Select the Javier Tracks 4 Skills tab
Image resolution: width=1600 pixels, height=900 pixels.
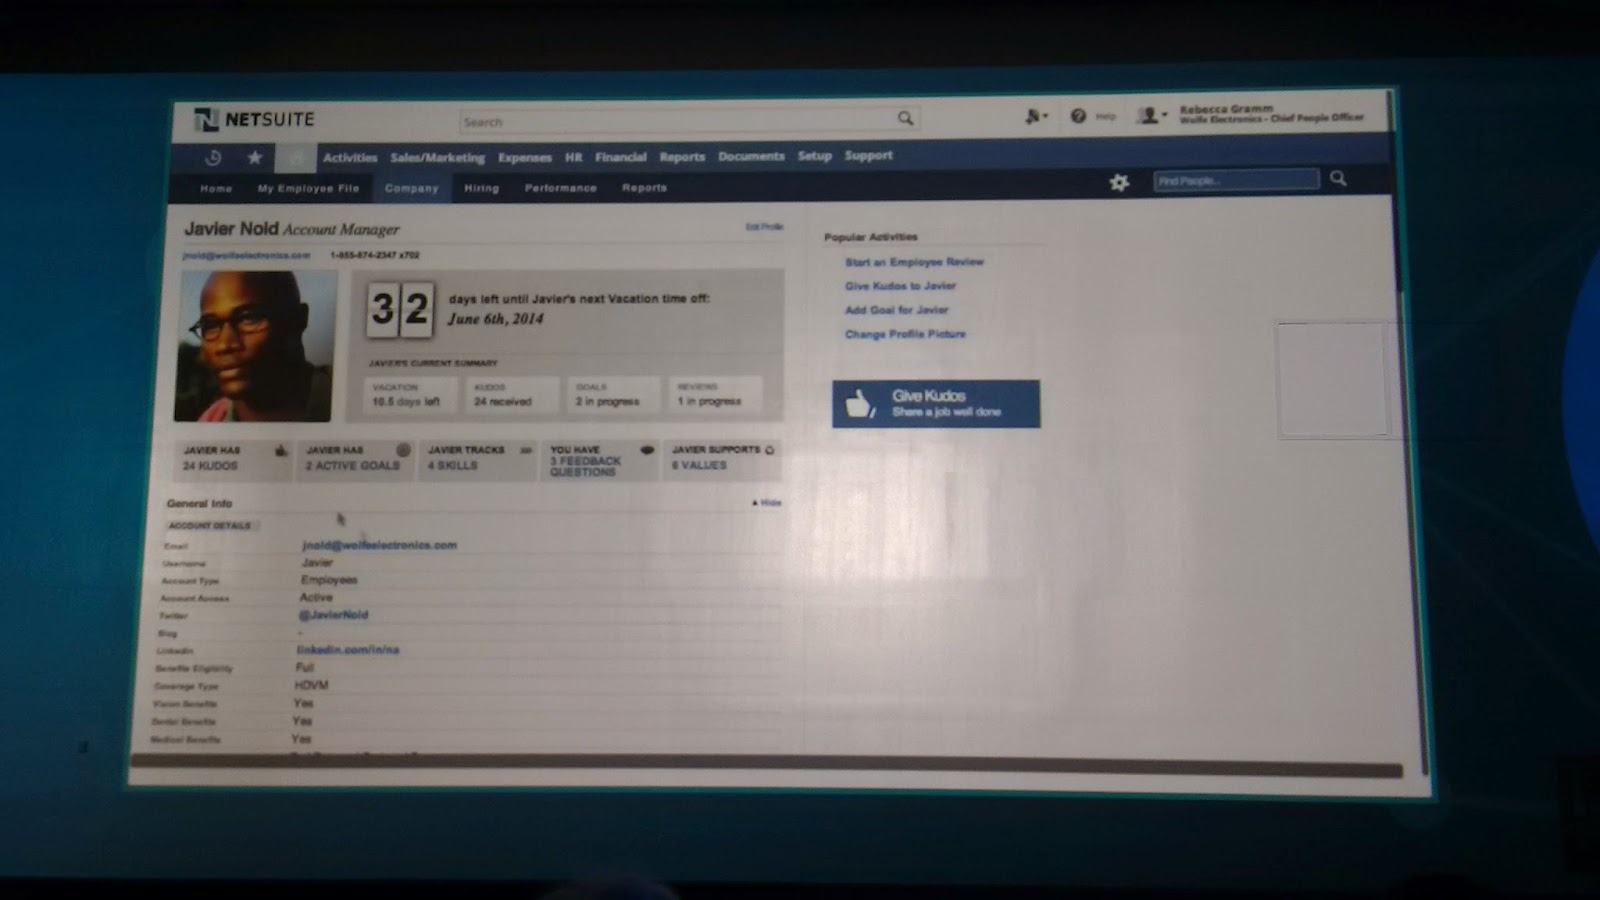point(478,459)
